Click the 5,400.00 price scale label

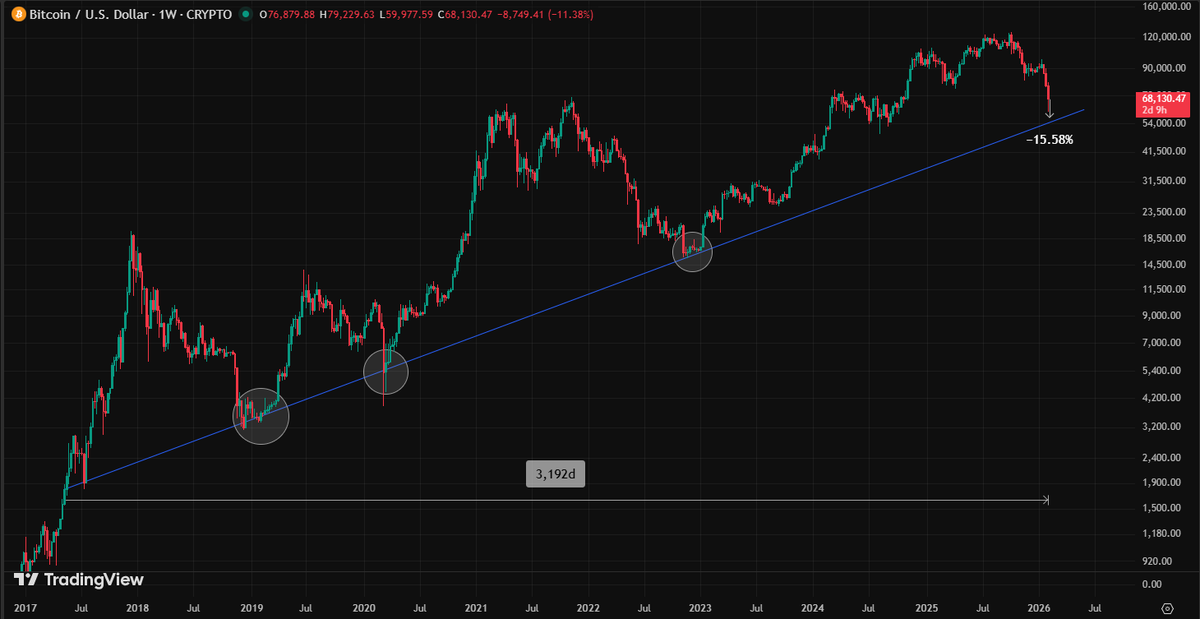click(x=1159, y=371)
